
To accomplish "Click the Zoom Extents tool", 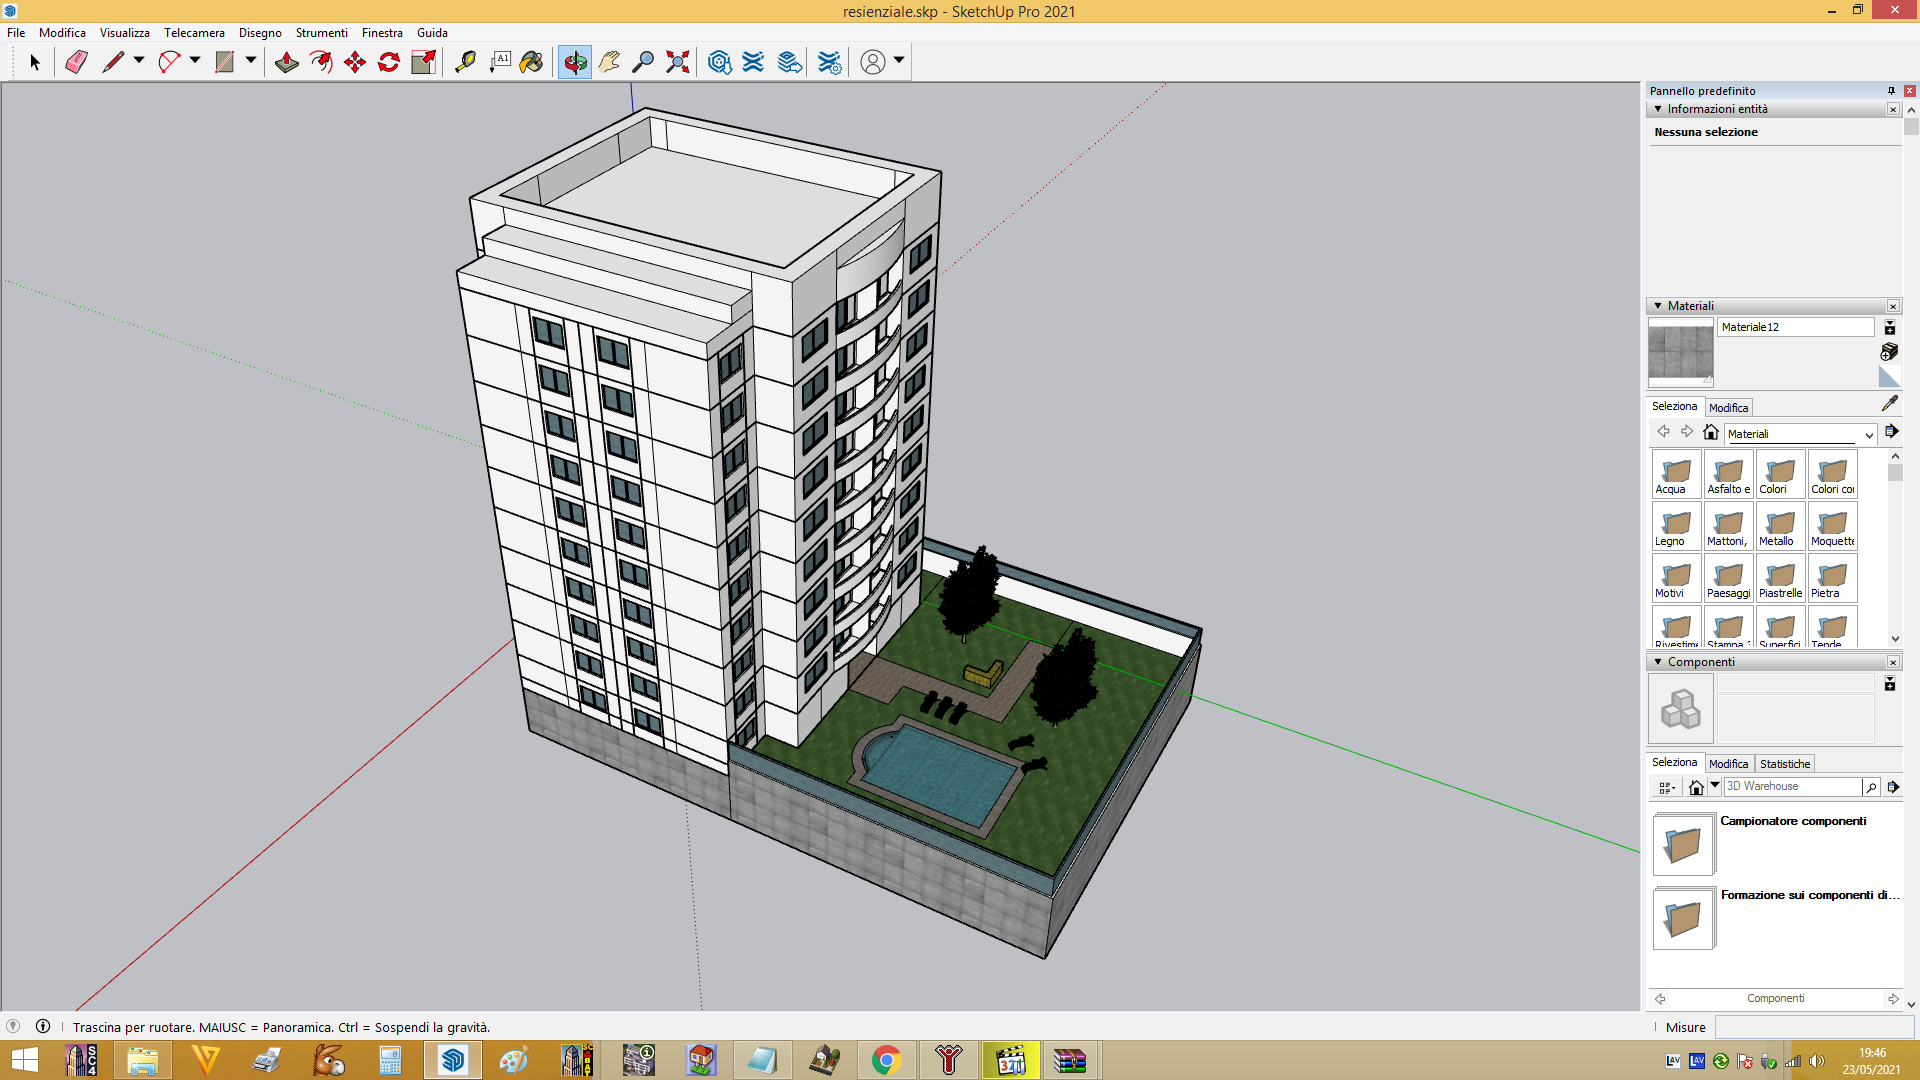I will [x=678, y=62].
